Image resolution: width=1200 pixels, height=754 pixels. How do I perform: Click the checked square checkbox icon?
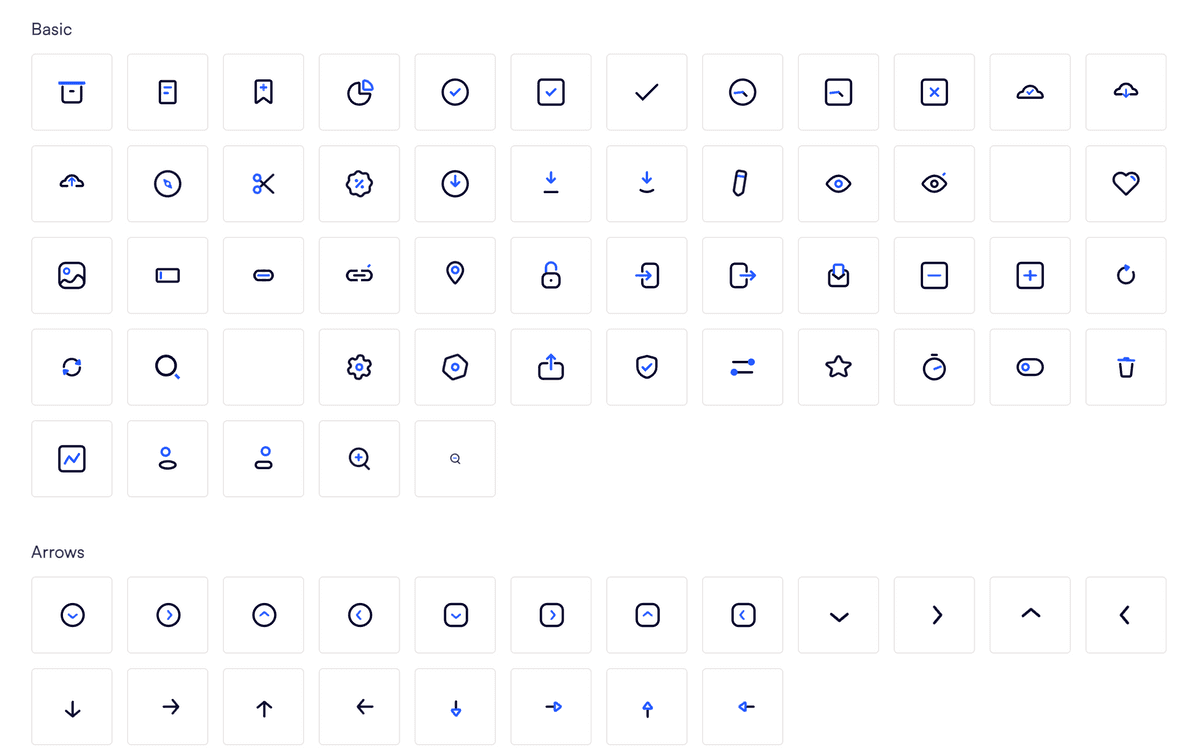coord(551,92)
